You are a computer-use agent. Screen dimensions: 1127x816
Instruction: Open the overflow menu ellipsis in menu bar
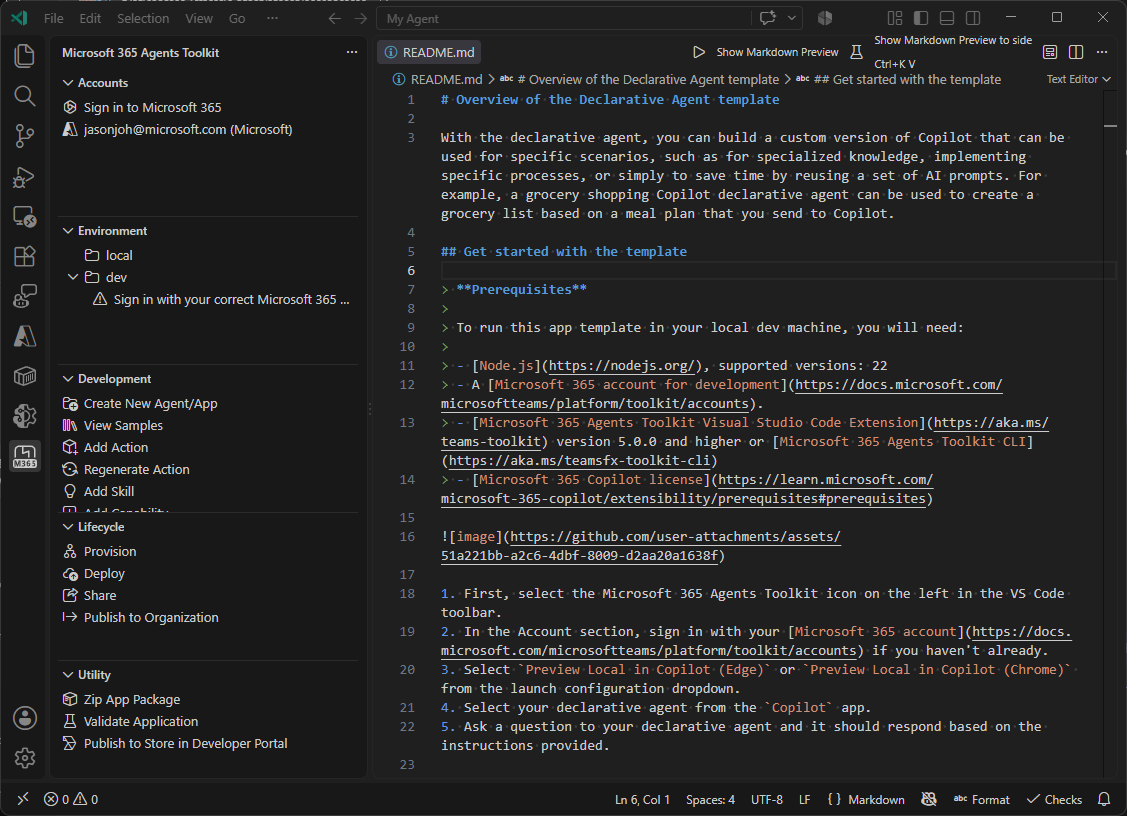coord(272,19)
